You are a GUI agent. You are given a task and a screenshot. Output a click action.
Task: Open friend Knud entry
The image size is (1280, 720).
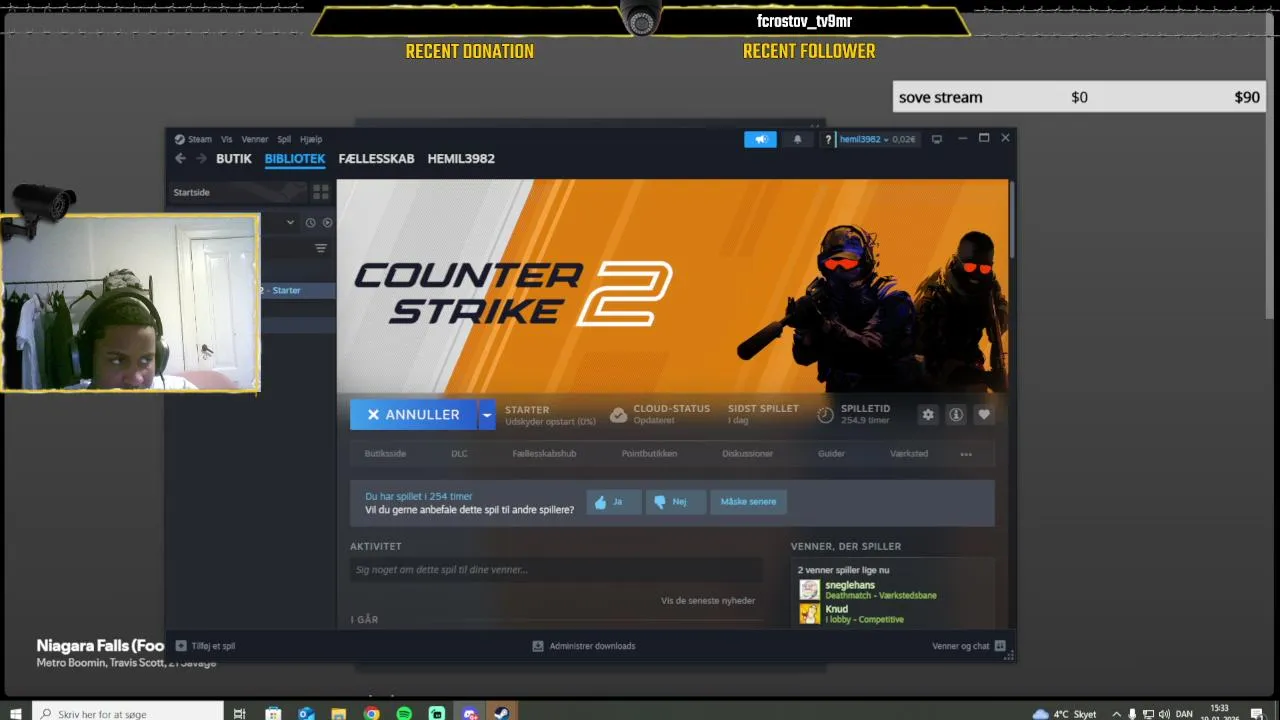[893, 614]
